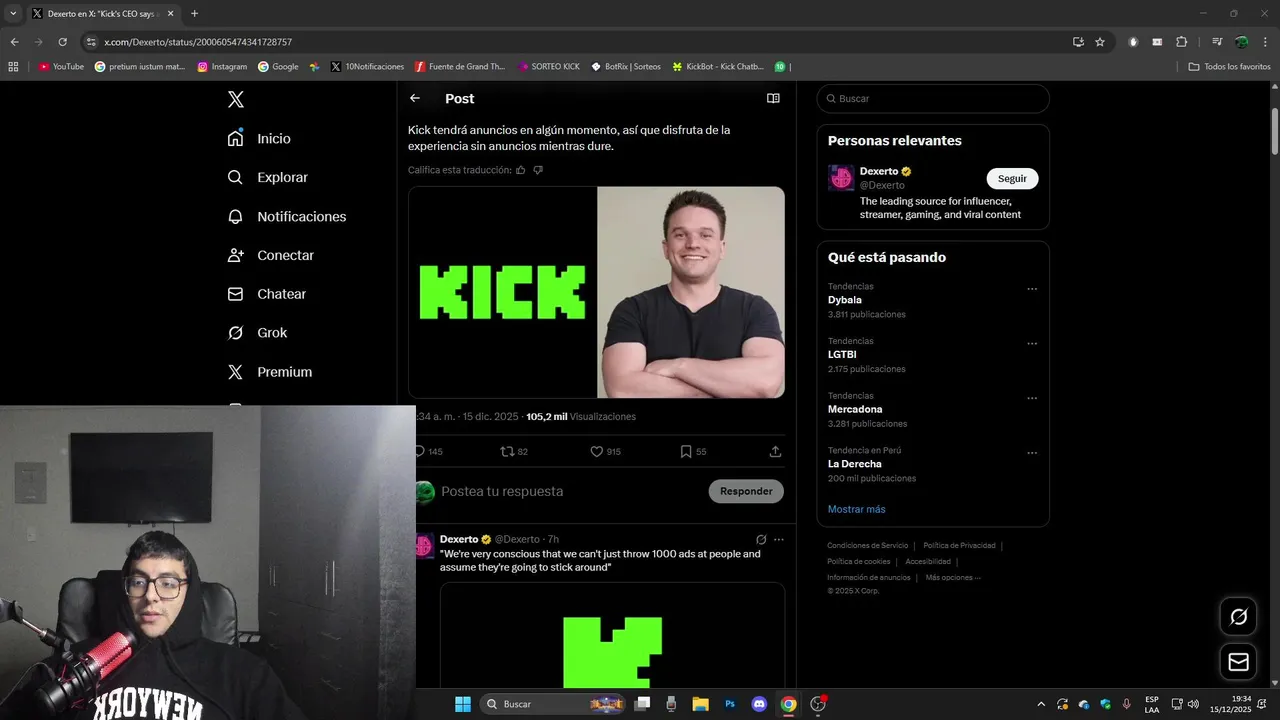
Task: Click Mostrar más under trends
Action: click(856, 509)
